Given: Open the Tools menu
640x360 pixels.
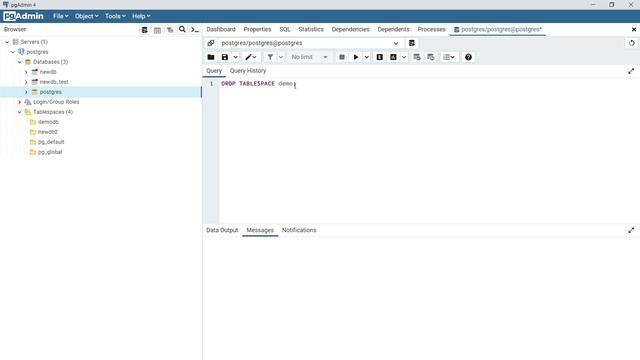Looking at the screenshot, I should tap(115, 16).
